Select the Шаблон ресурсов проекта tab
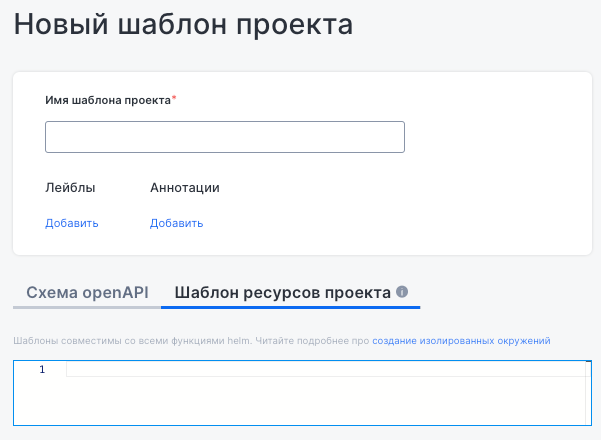The height and width of the screenshot is (440, 601). click(282, 293)
